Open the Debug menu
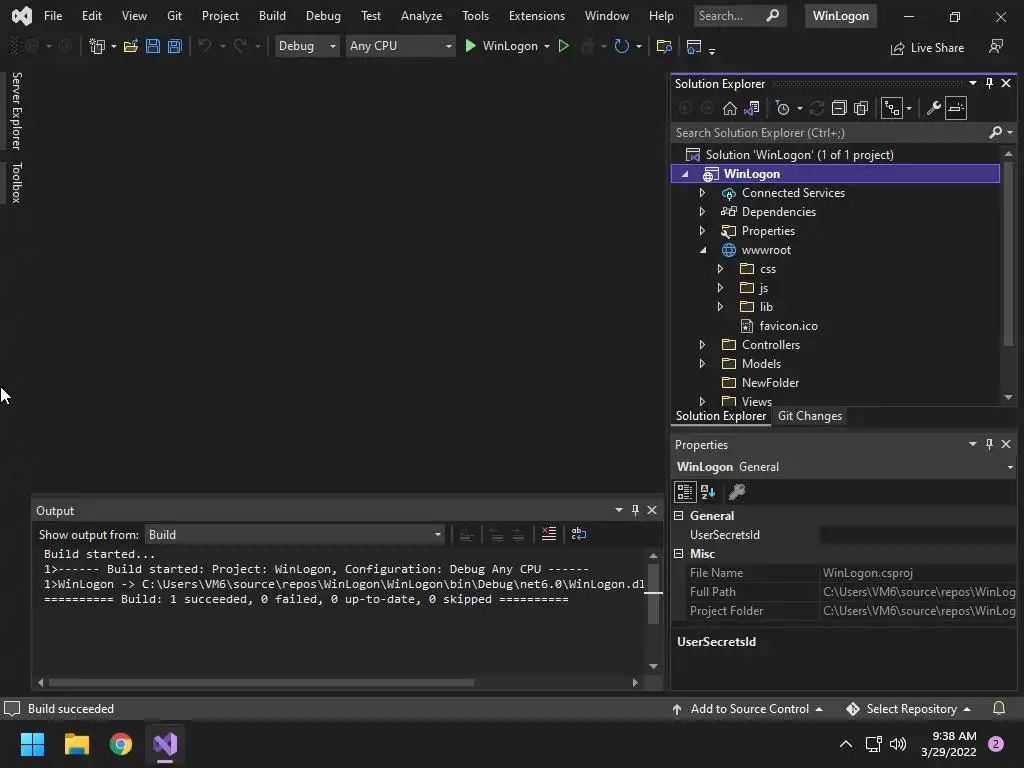1024x768 pixels. coord(323,16)
